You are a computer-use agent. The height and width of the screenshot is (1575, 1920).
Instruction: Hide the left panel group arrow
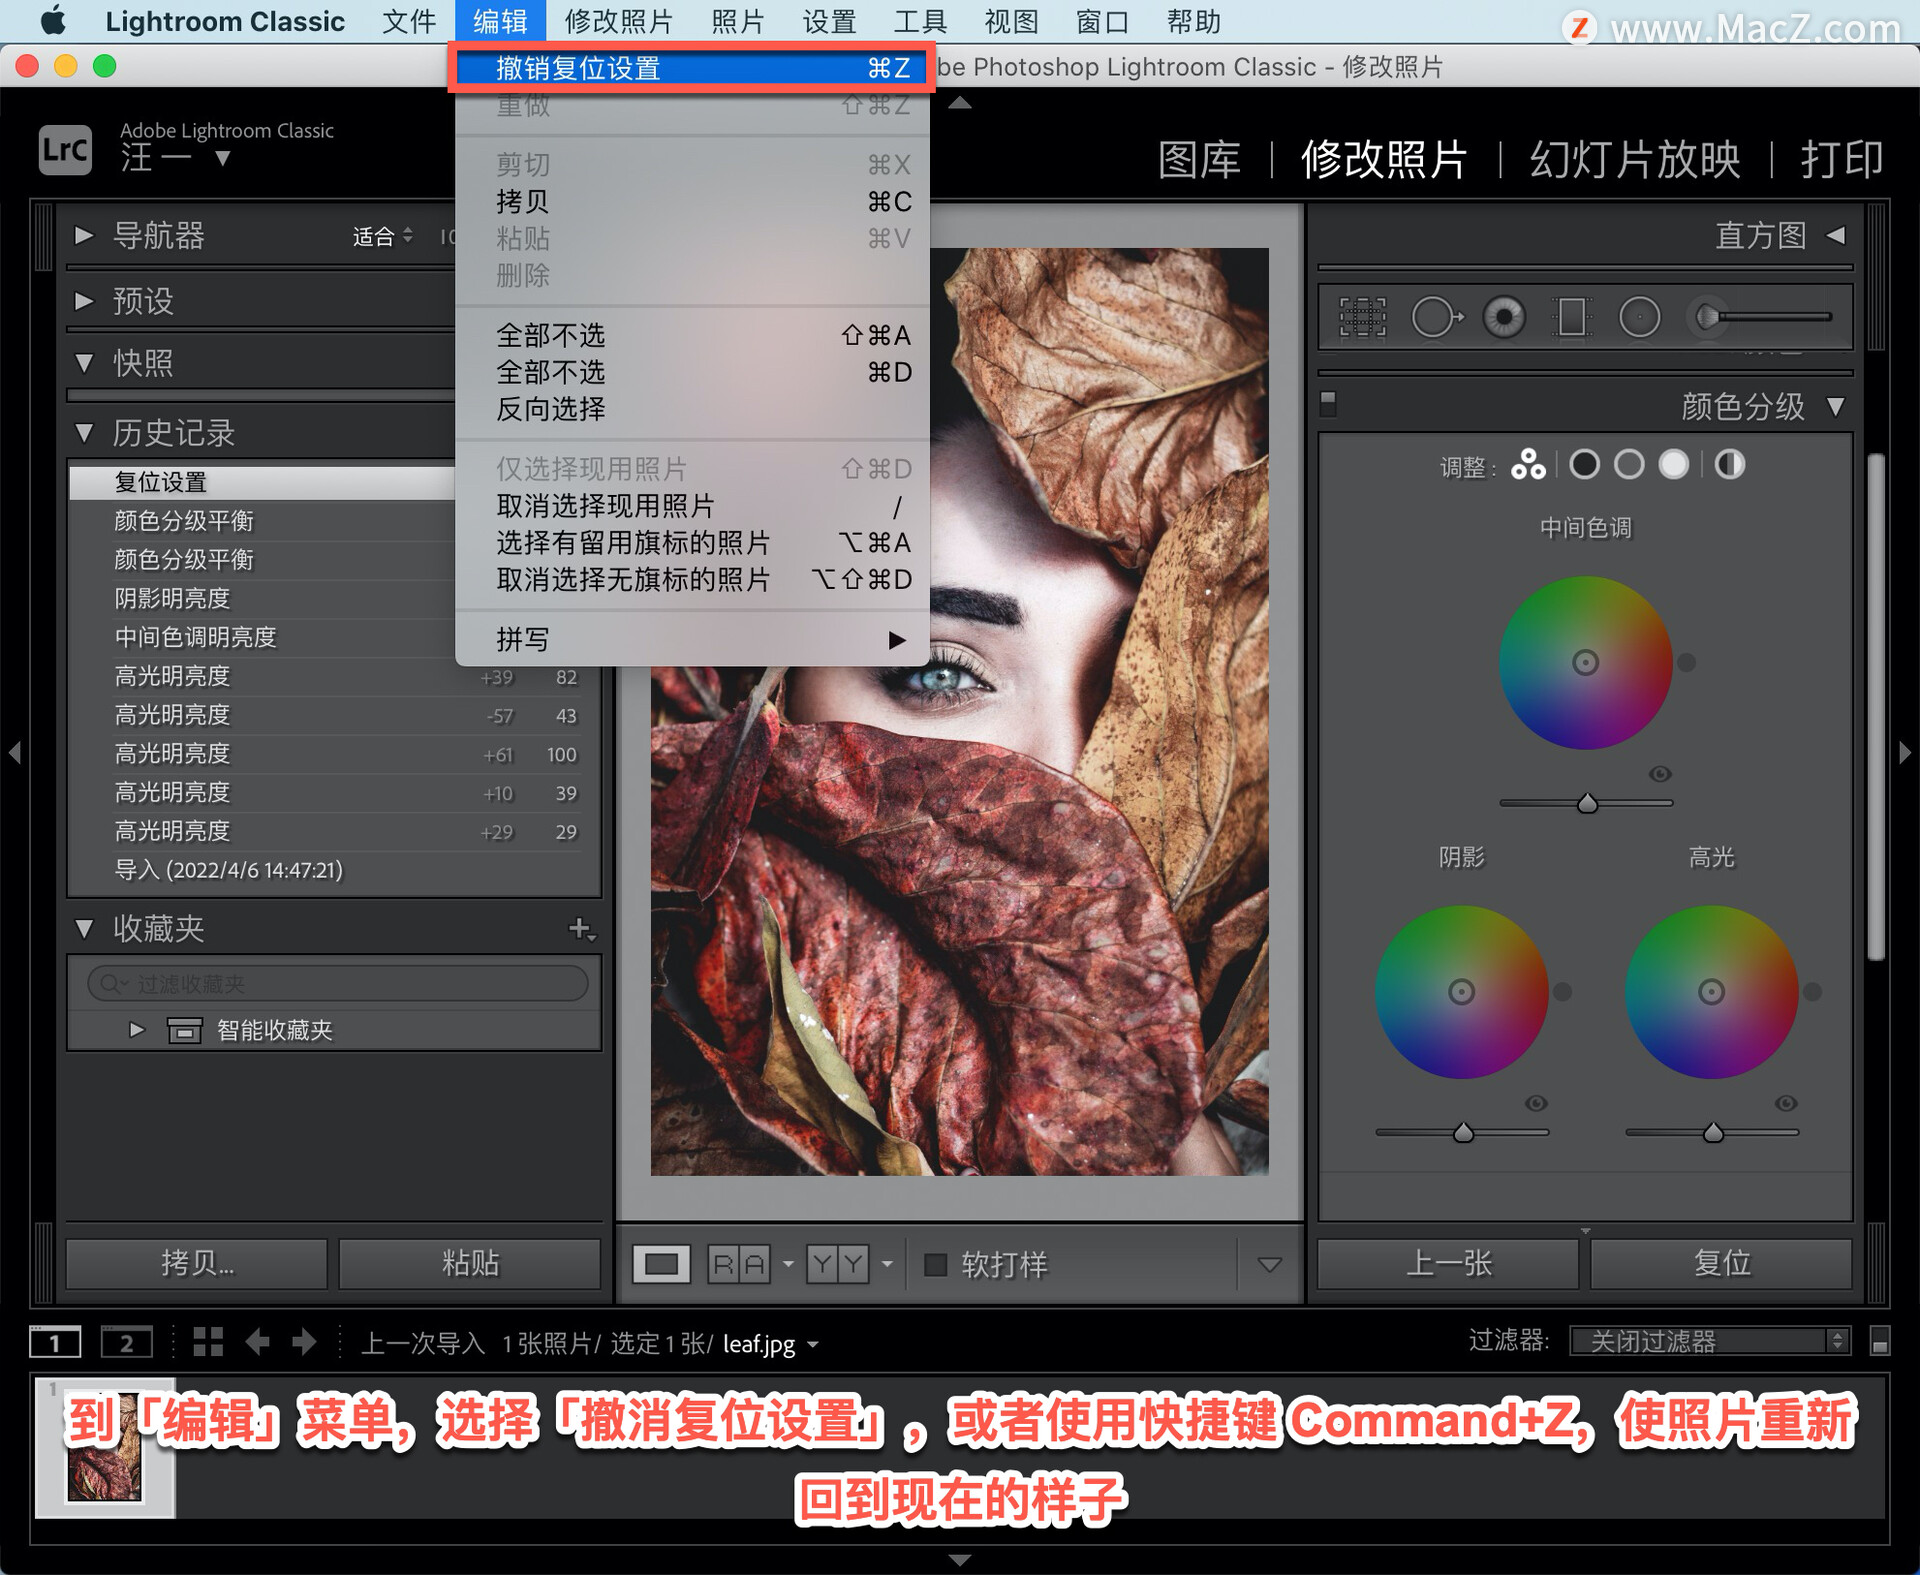pyautogui.click(x=15, y=752)
